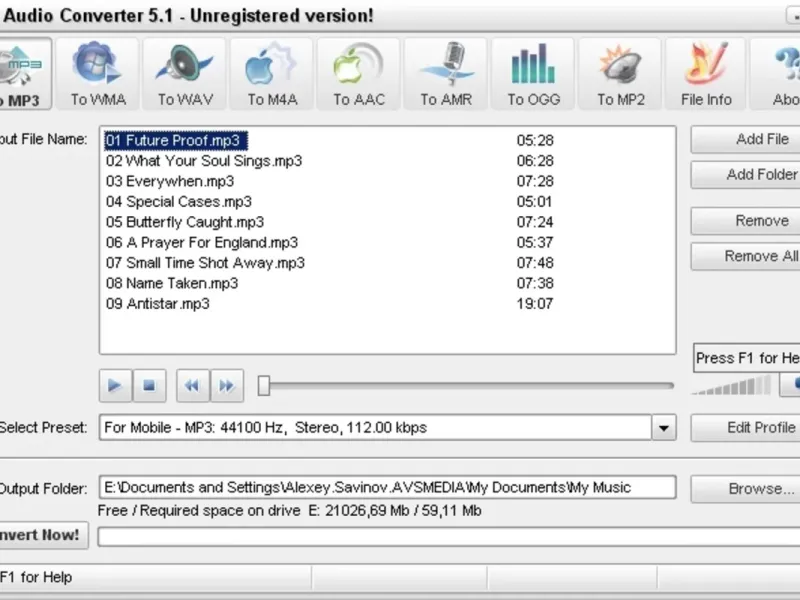Select 07 Small Time Shot Away.mp3

205,263
